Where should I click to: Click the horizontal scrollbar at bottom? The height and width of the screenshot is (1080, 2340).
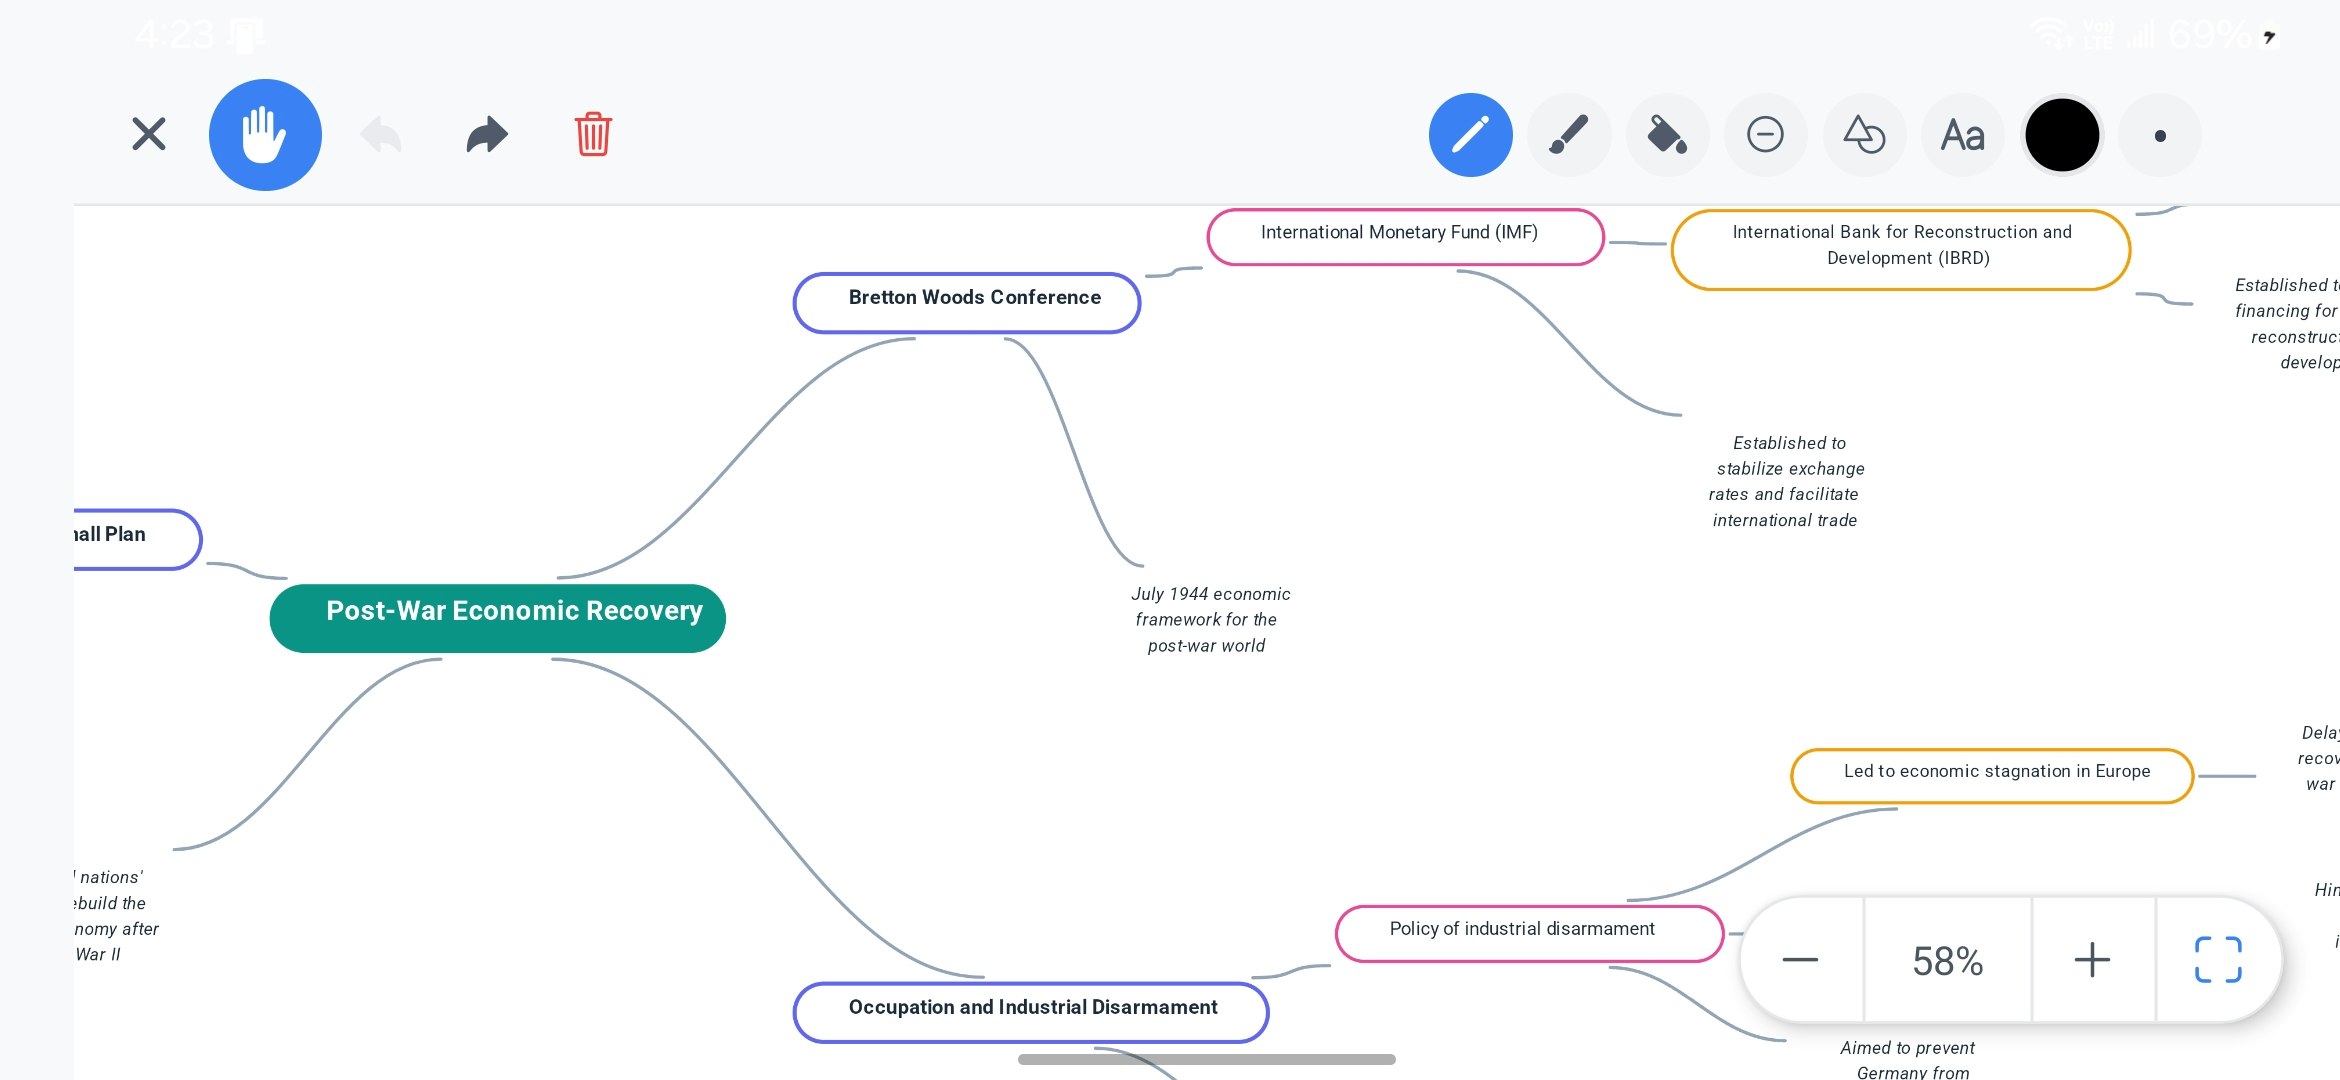pyautogui.click(x=1206, y=1059)
